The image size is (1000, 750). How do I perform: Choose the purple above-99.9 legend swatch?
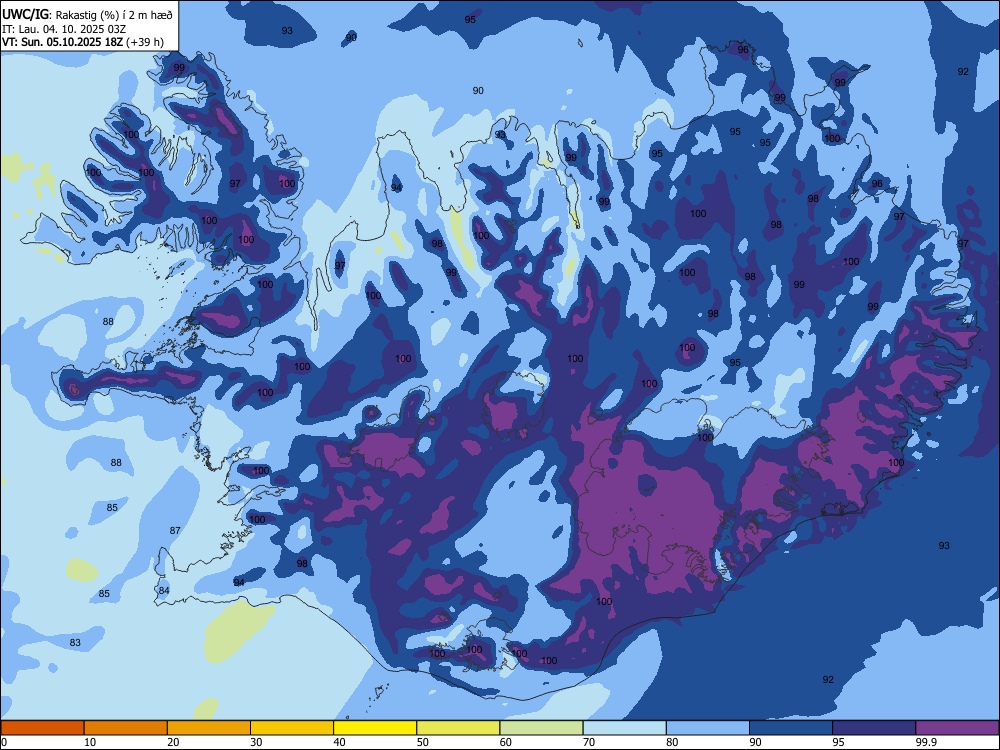957,728
